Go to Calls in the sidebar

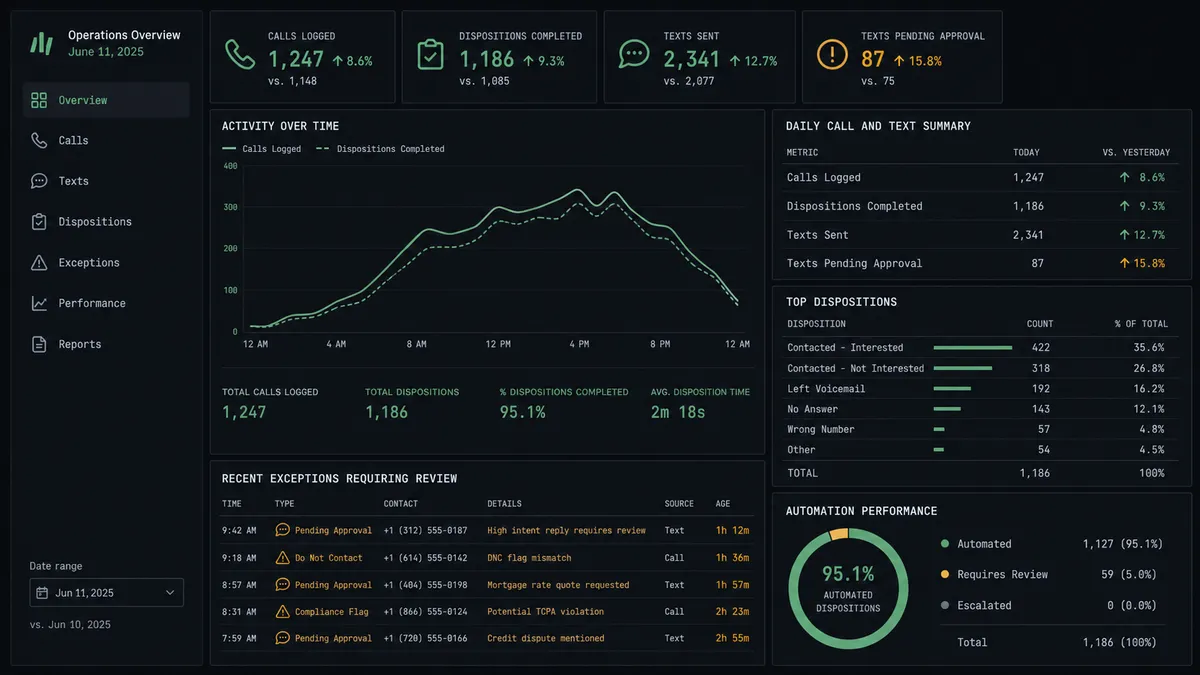pyautogui.click(x=106, y=141)
